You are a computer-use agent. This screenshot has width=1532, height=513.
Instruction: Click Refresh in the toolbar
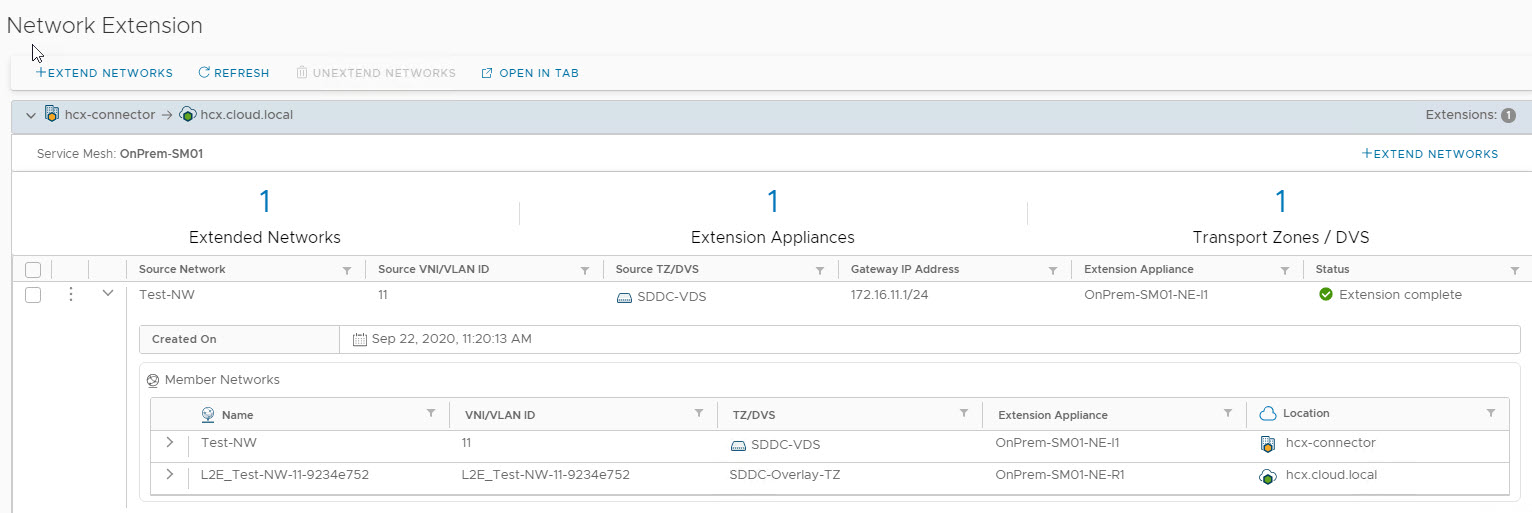pos(234,73)
